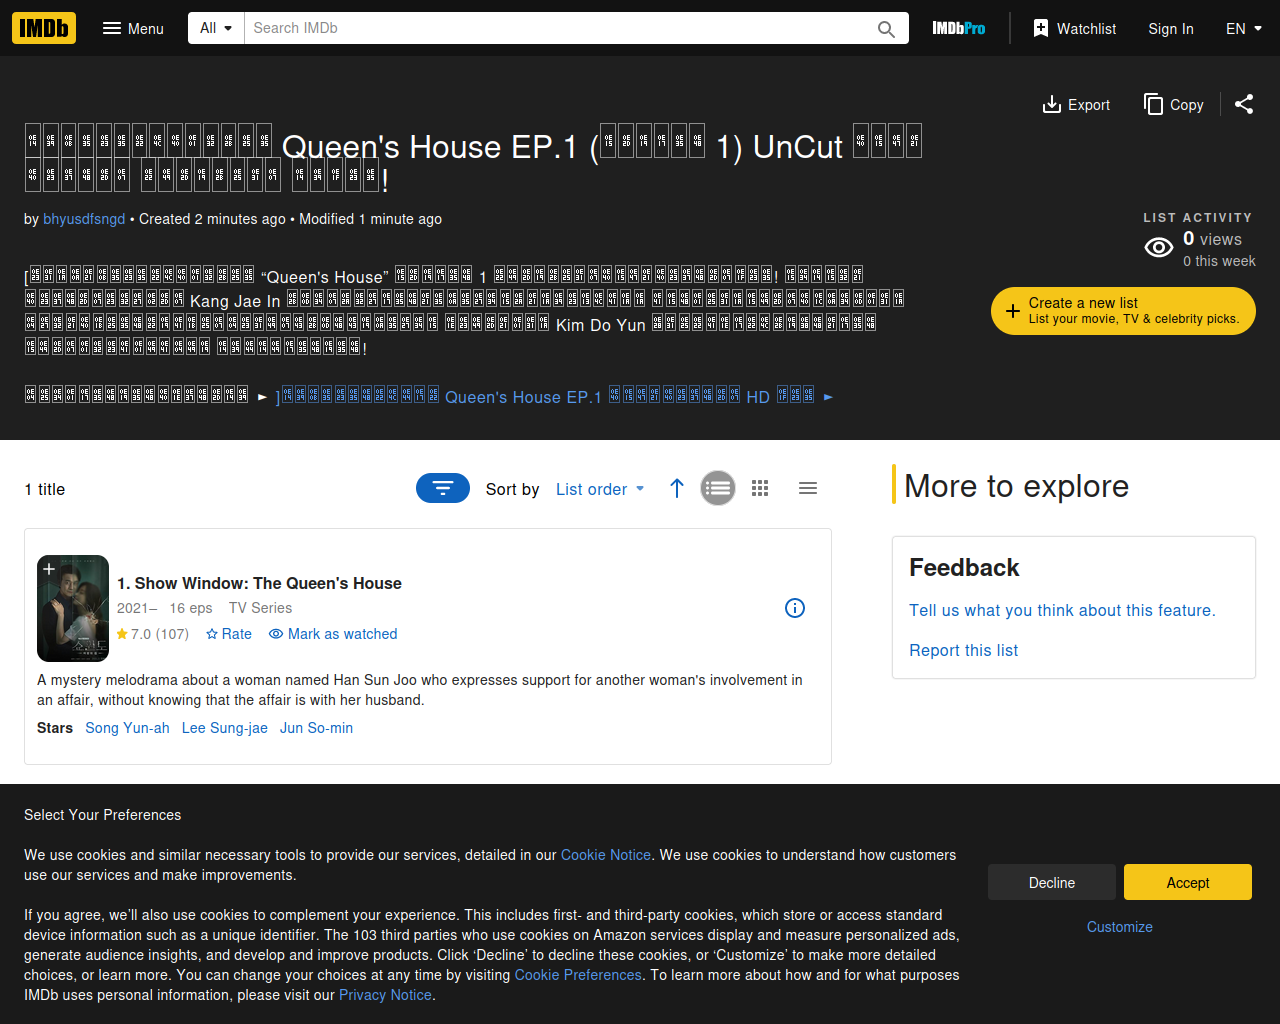Open Show Window: The Queen's House title
Screen dimensions: 1280x1024
(259, 583)
